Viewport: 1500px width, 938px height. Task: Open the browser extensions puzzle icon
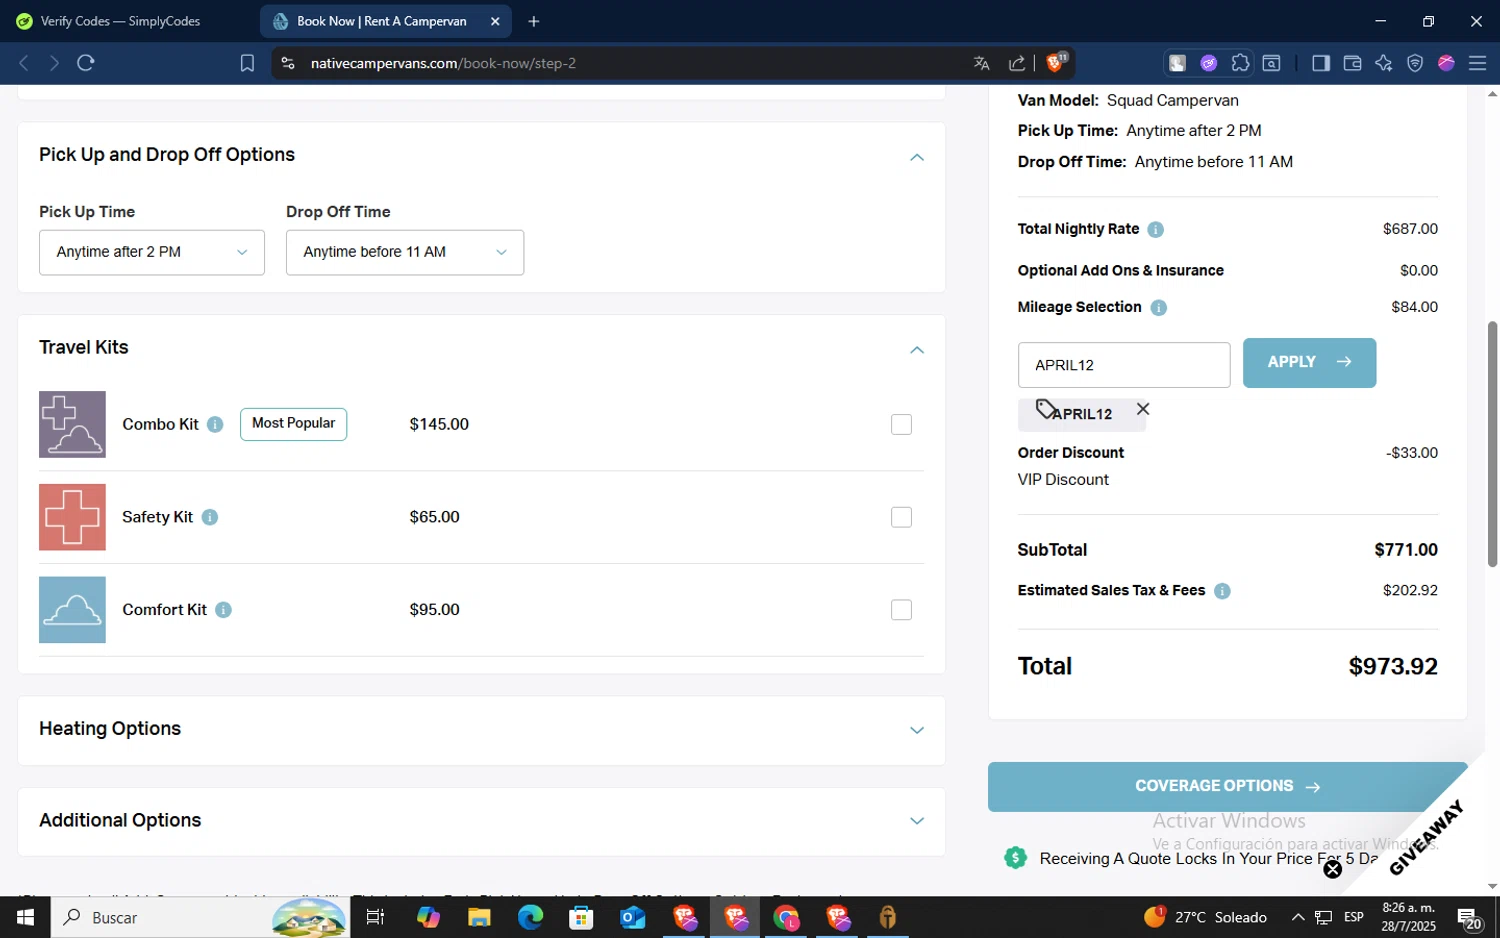tap(1240, 63)
